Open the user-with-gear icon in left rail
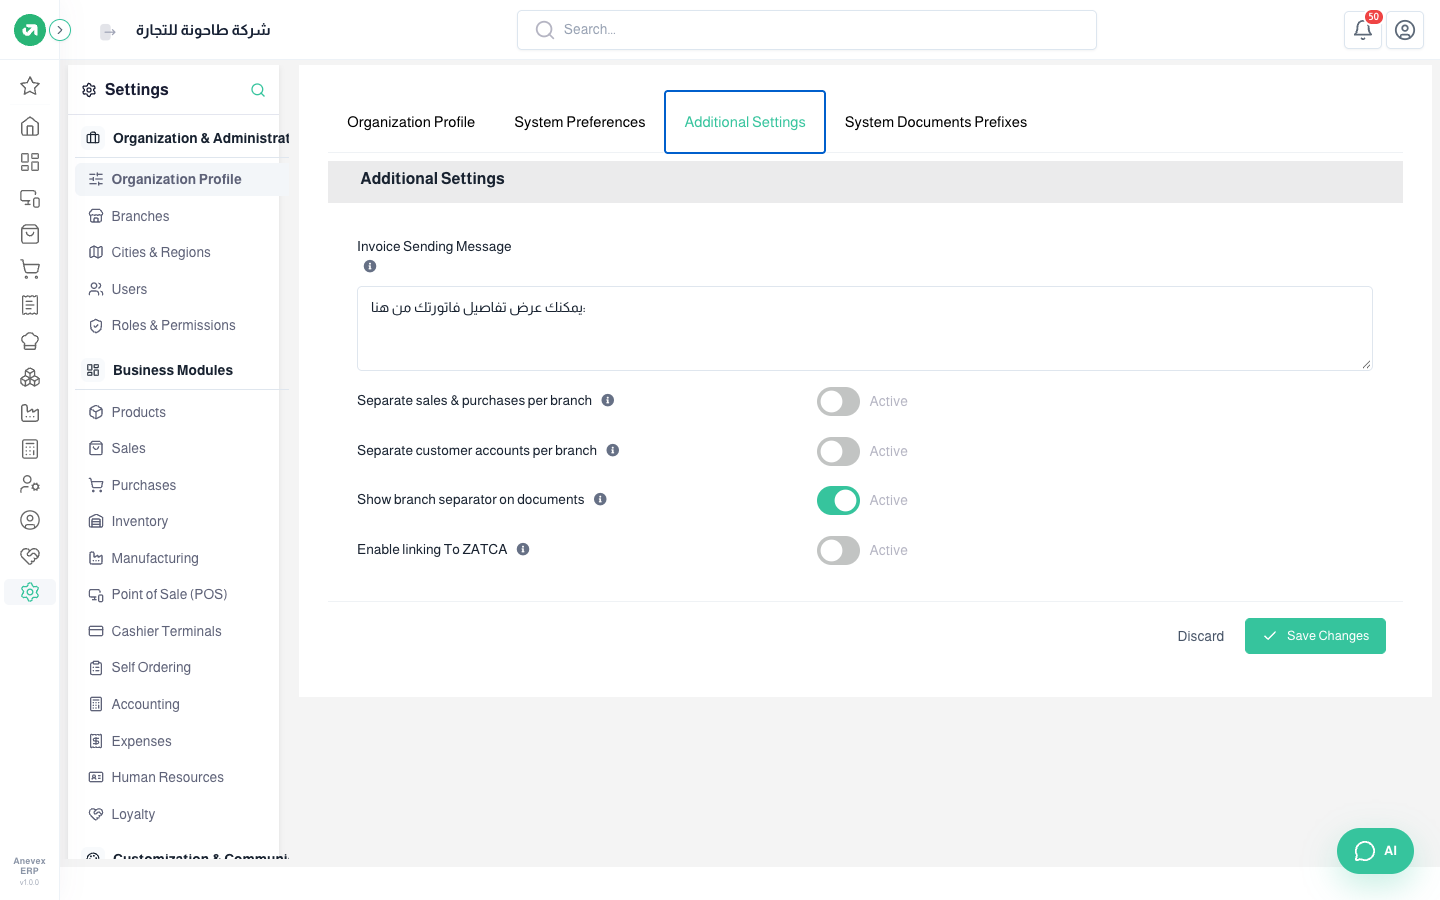This screenshot has width=1440, height=900. click(x=30, y=484)
